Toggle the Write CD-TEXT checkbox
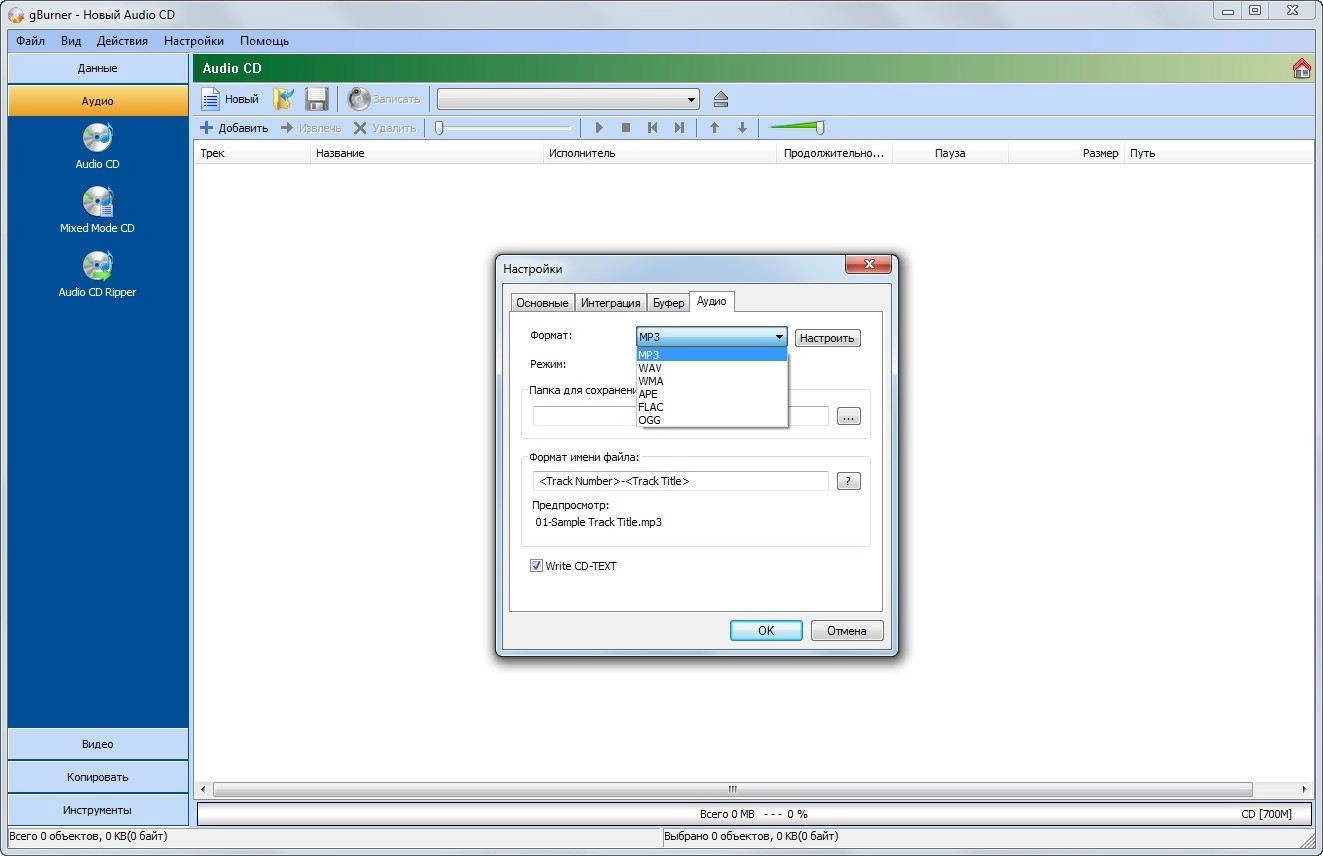The width and height of the screenshot is (1323, 856). tap(536, 566)
